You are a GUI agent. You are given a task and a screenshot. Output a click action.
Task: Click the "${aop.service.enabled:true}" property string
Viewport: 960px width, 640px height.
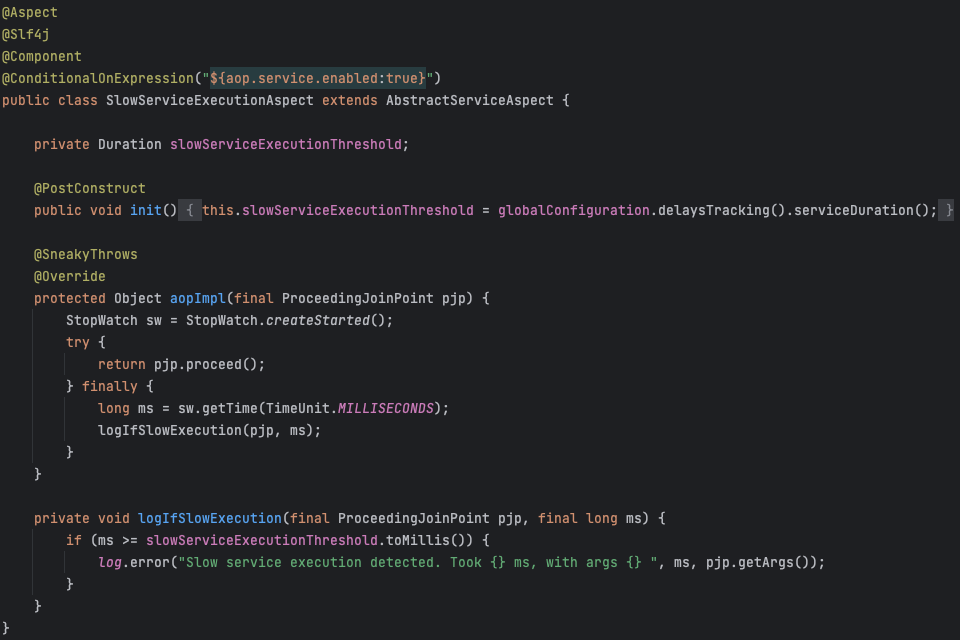click(318, 78)
